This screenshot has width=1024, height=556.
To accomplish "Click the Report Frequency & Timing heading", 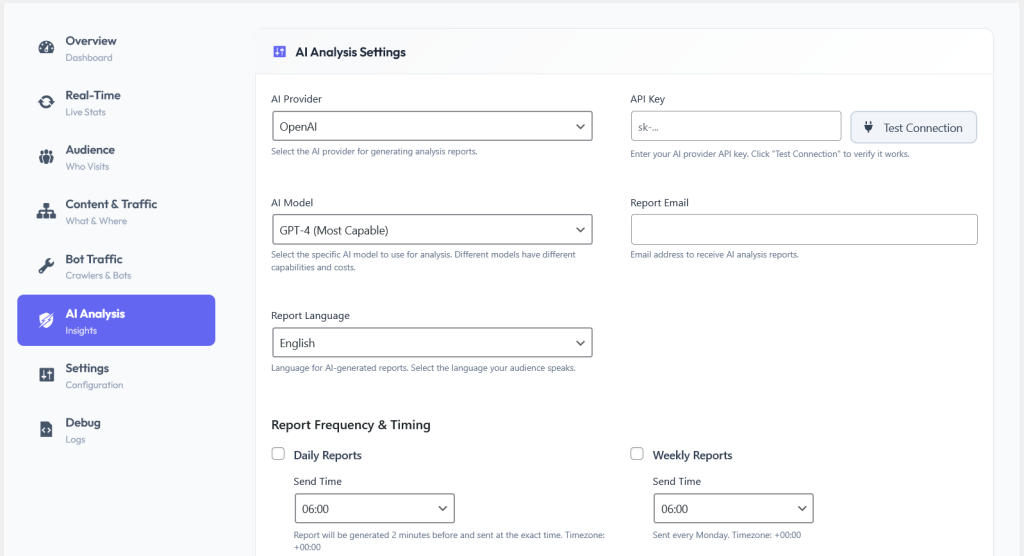I will 351,425.
